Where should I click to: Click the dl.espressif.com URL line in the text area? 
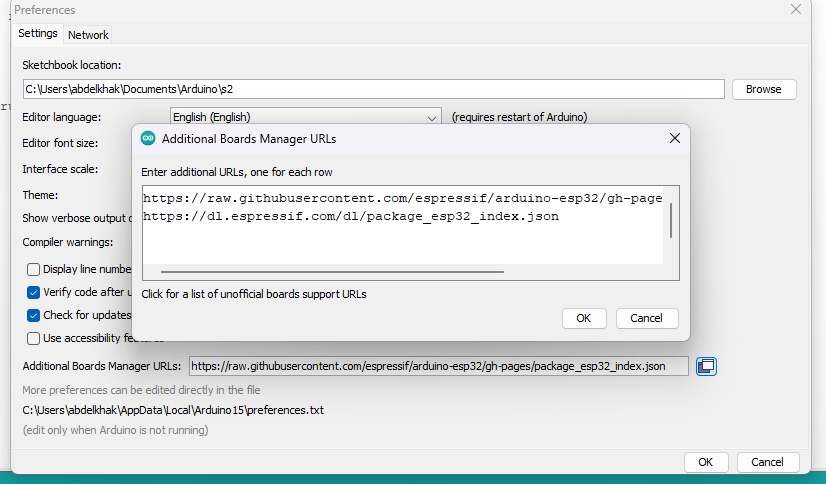(351, 216)
